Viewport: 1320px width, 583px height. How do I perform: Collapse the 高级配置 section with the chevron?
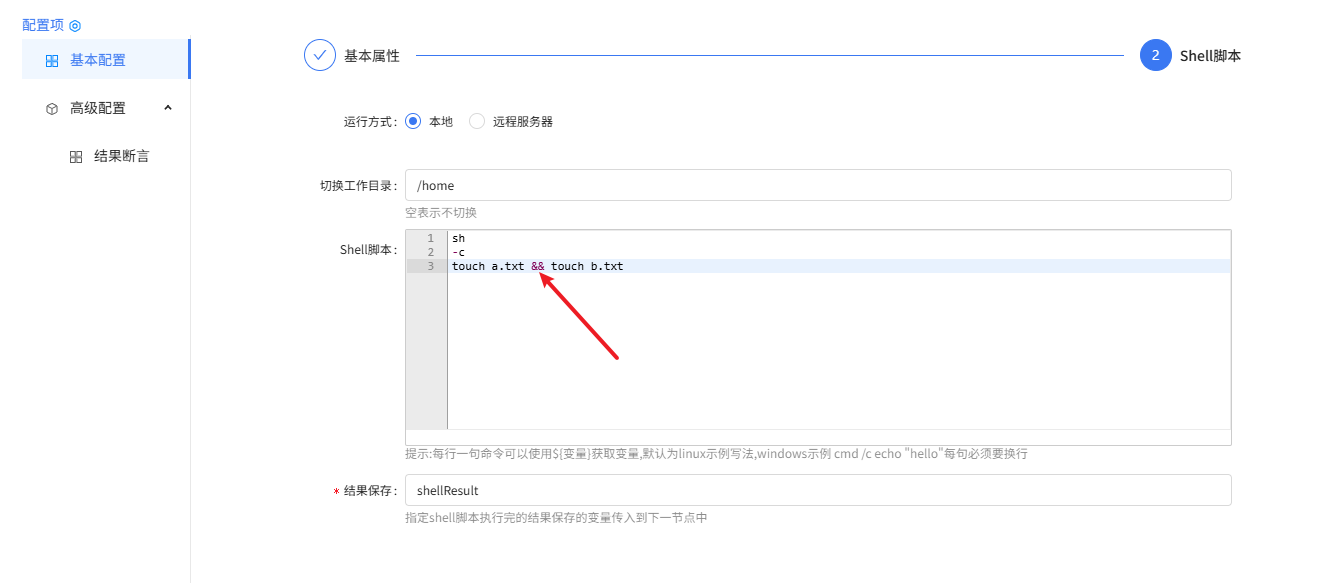167,107
